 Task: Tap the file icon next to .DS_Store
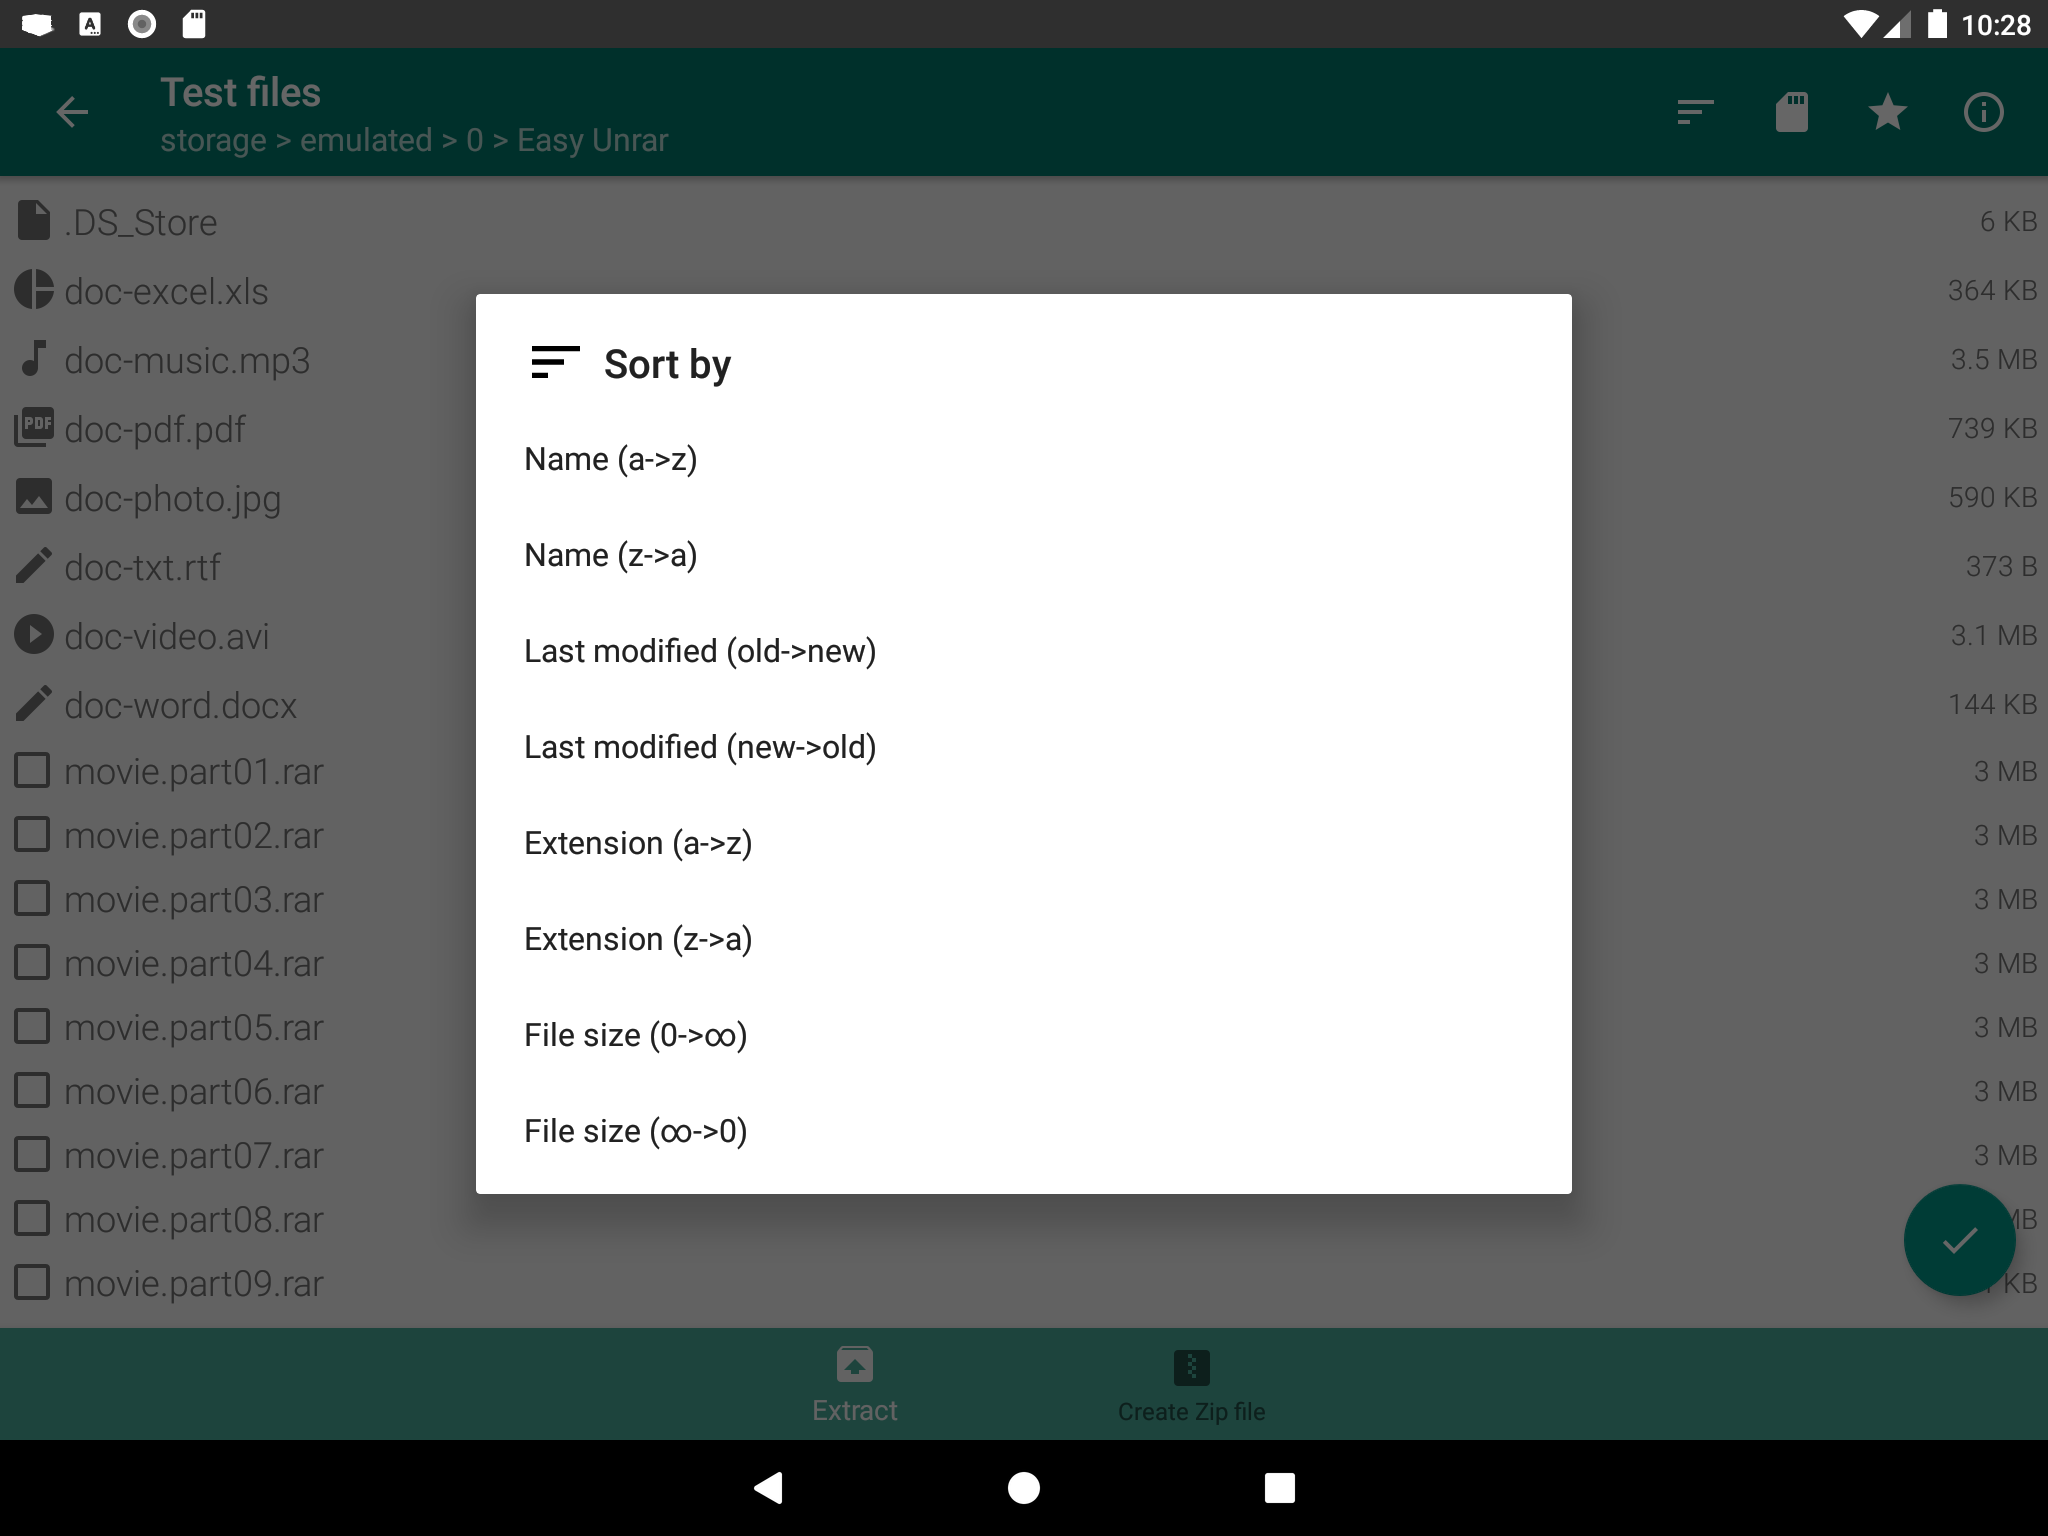(x=34, y=221)
